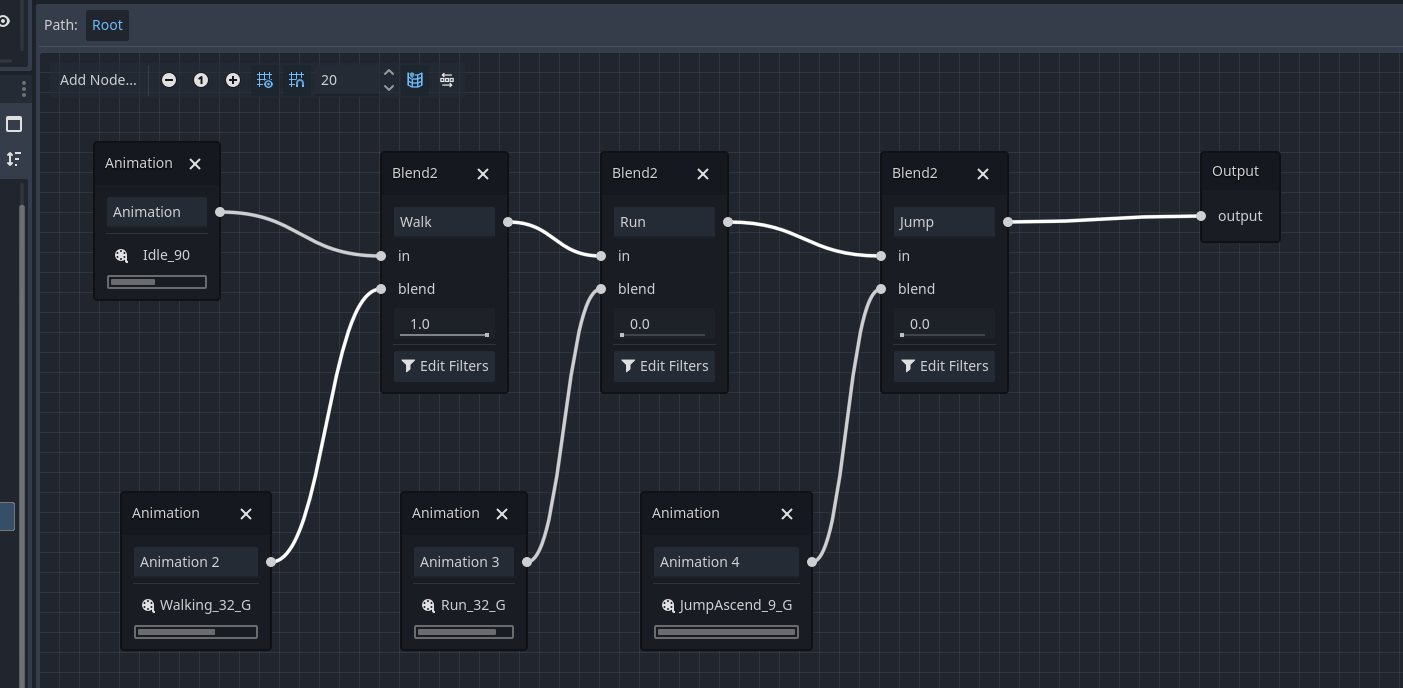Decrease grid snap distance with down arrow

click(389, 88)
